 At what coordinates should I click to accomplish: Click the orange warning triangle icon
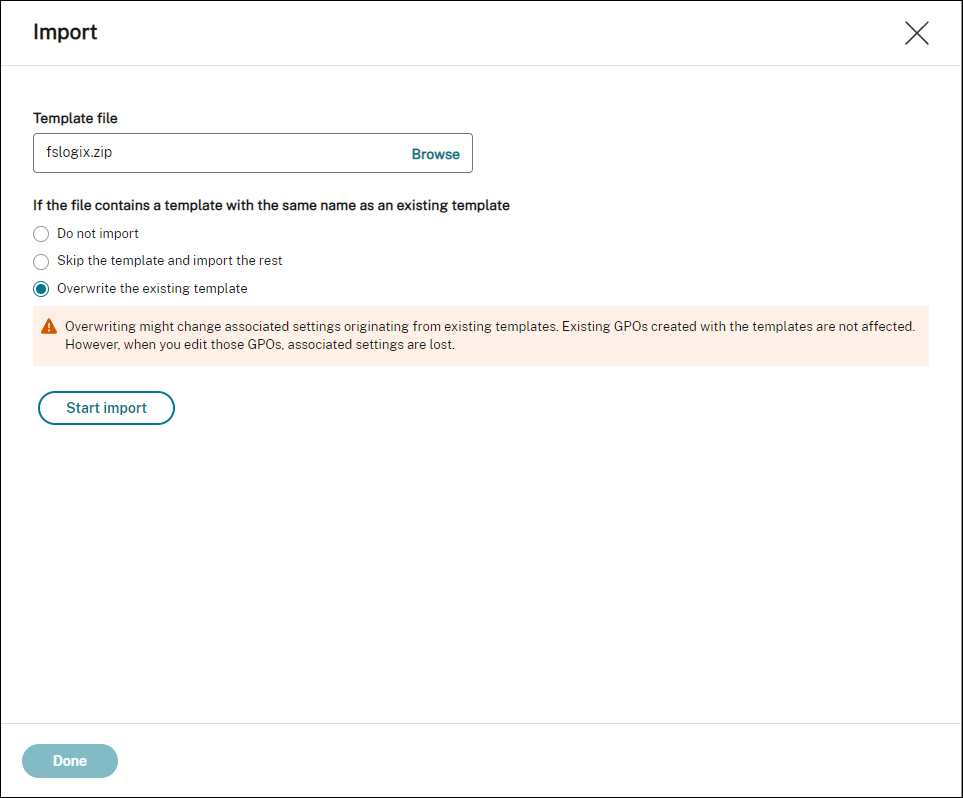click(49, 327)
